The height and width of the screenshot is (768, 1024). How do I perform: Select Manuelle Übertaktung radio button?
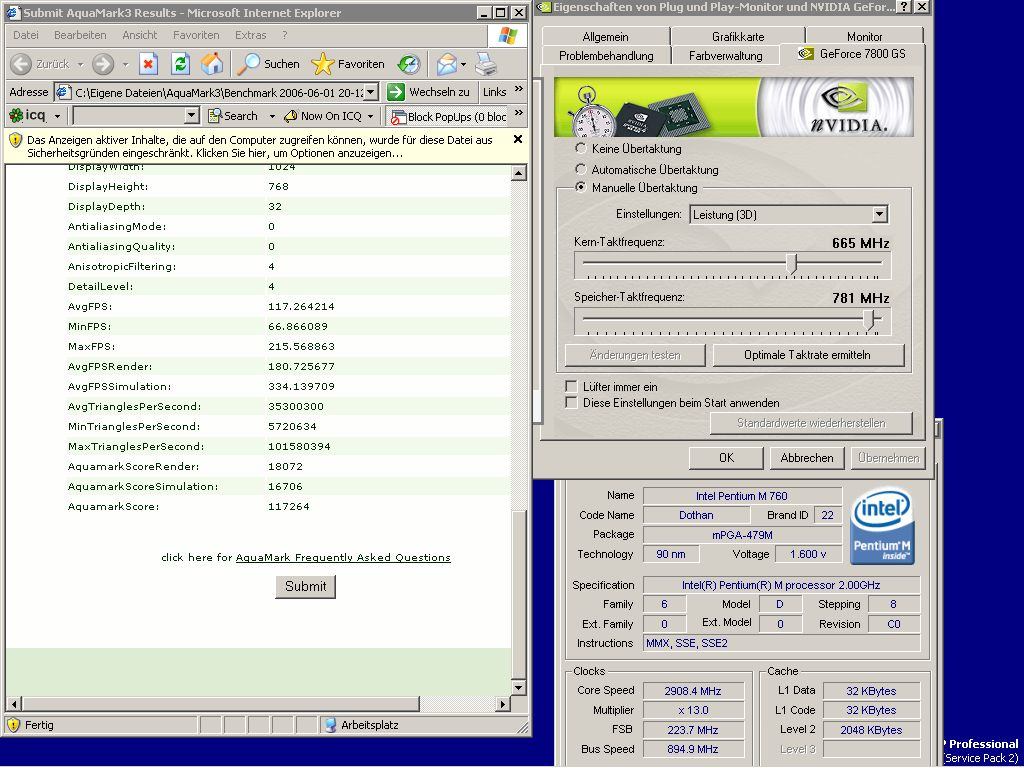click(x=581, y=187)
